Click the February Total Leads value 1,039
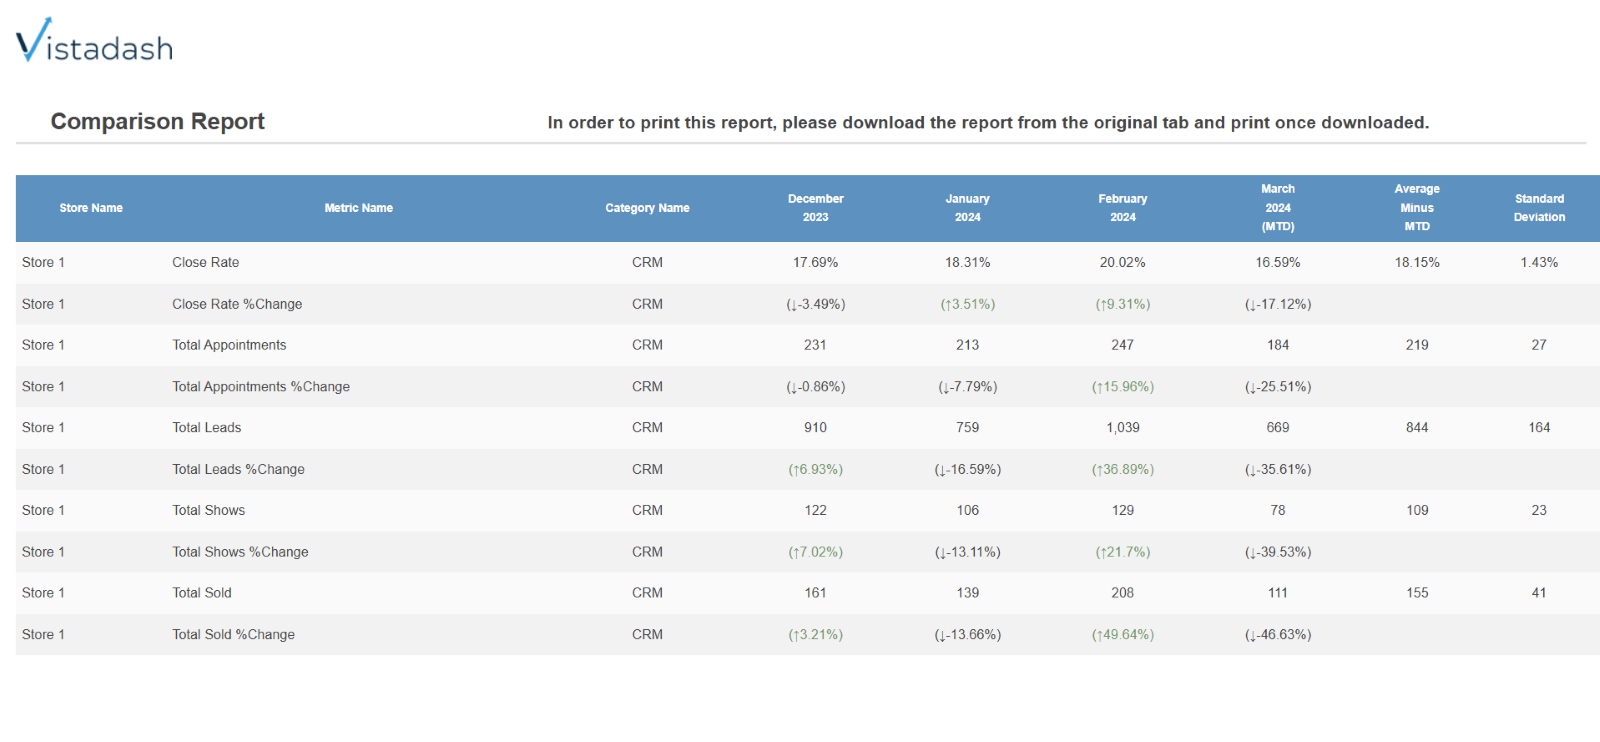1600x742 pixels. point(1123,427)
